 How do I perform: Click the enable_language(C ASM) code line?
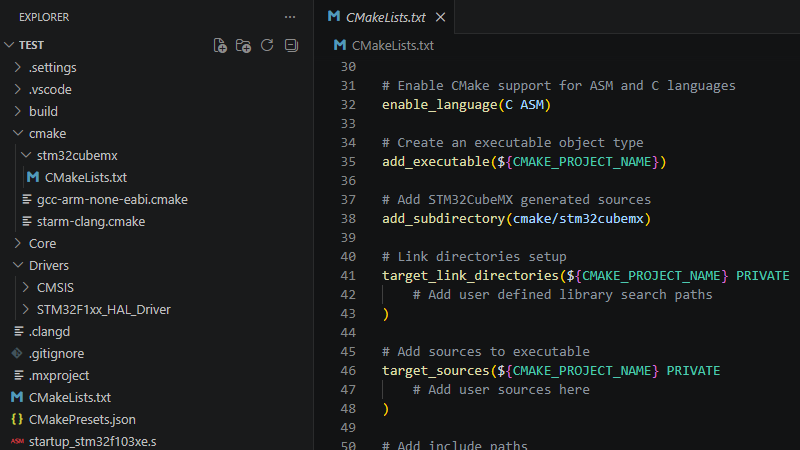[x=466, y=105]
